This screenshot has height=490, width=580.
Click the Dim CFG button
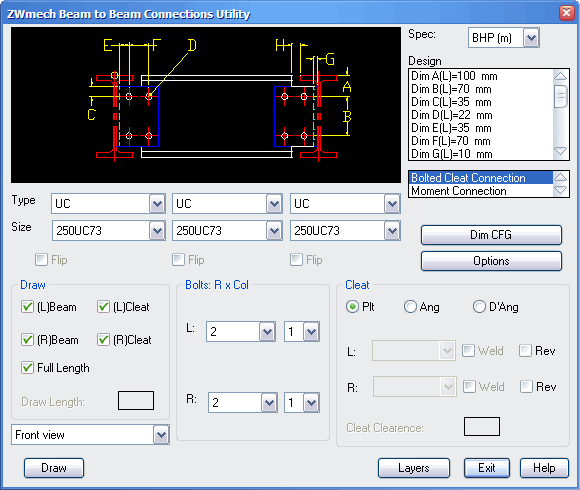click(x=491, y=235)
